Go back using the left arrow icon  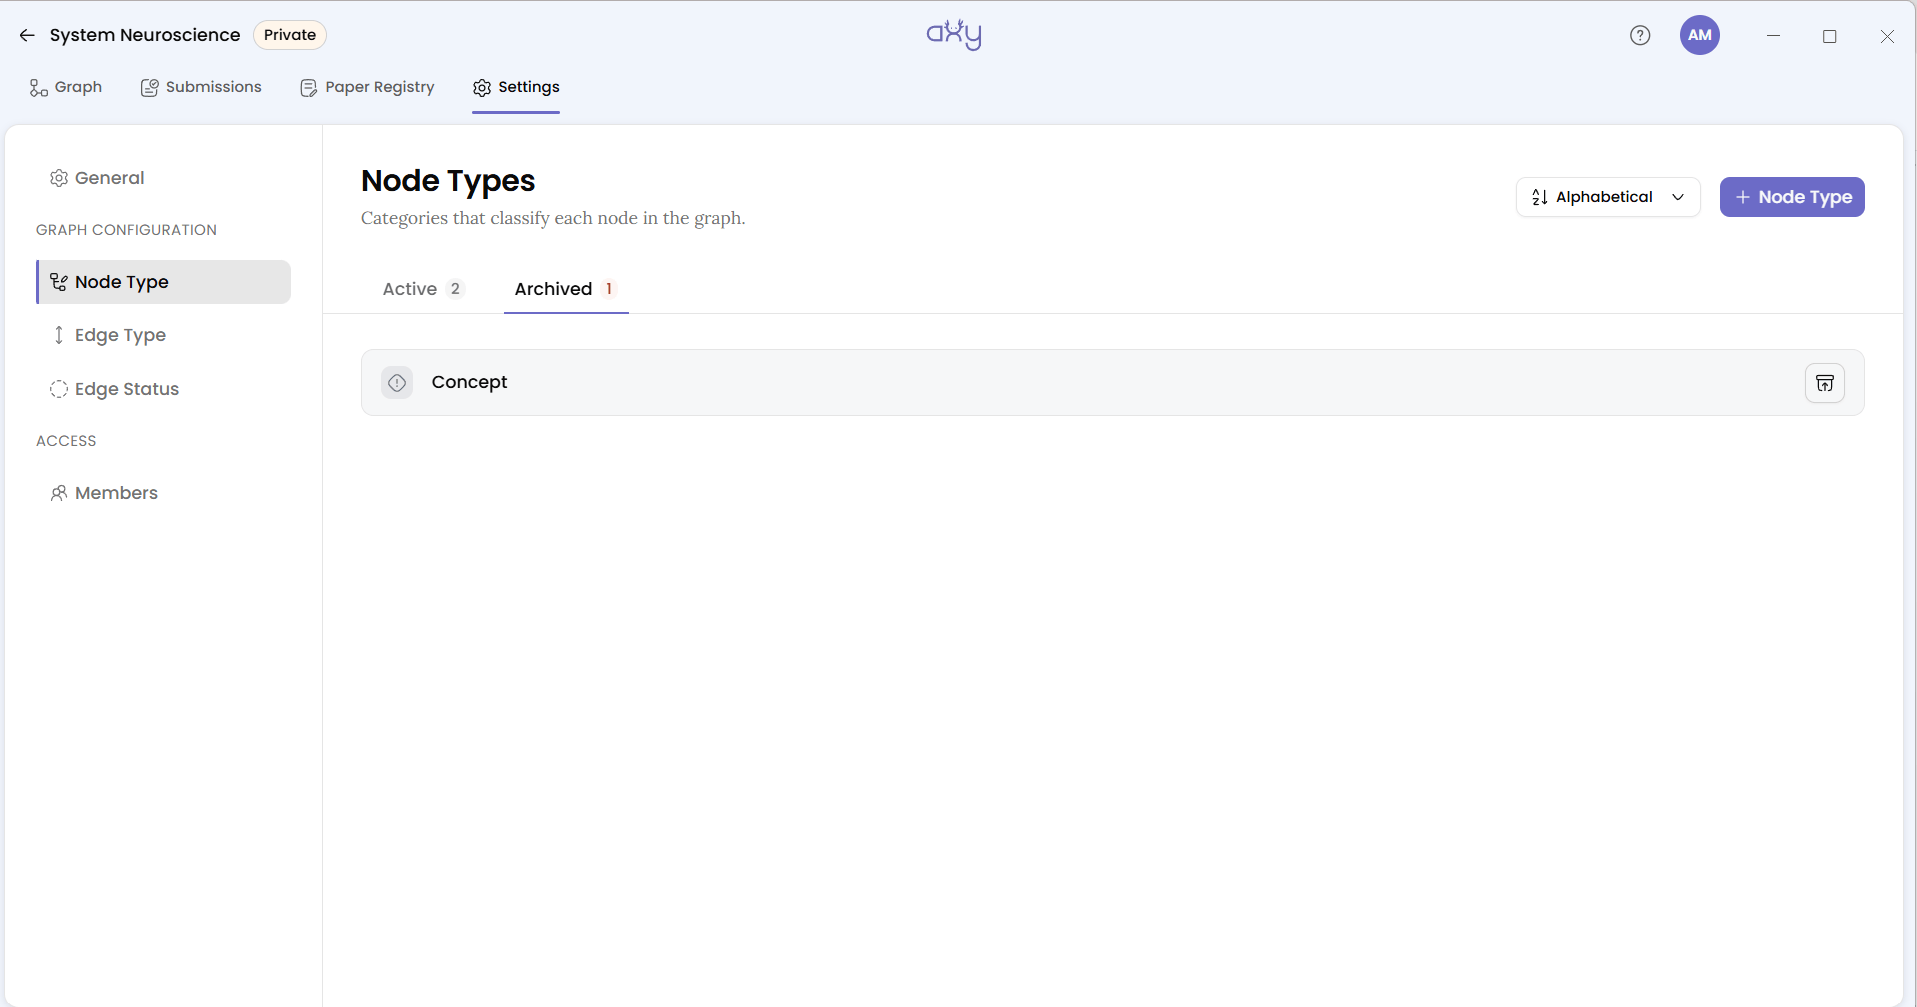pos(27,35)
